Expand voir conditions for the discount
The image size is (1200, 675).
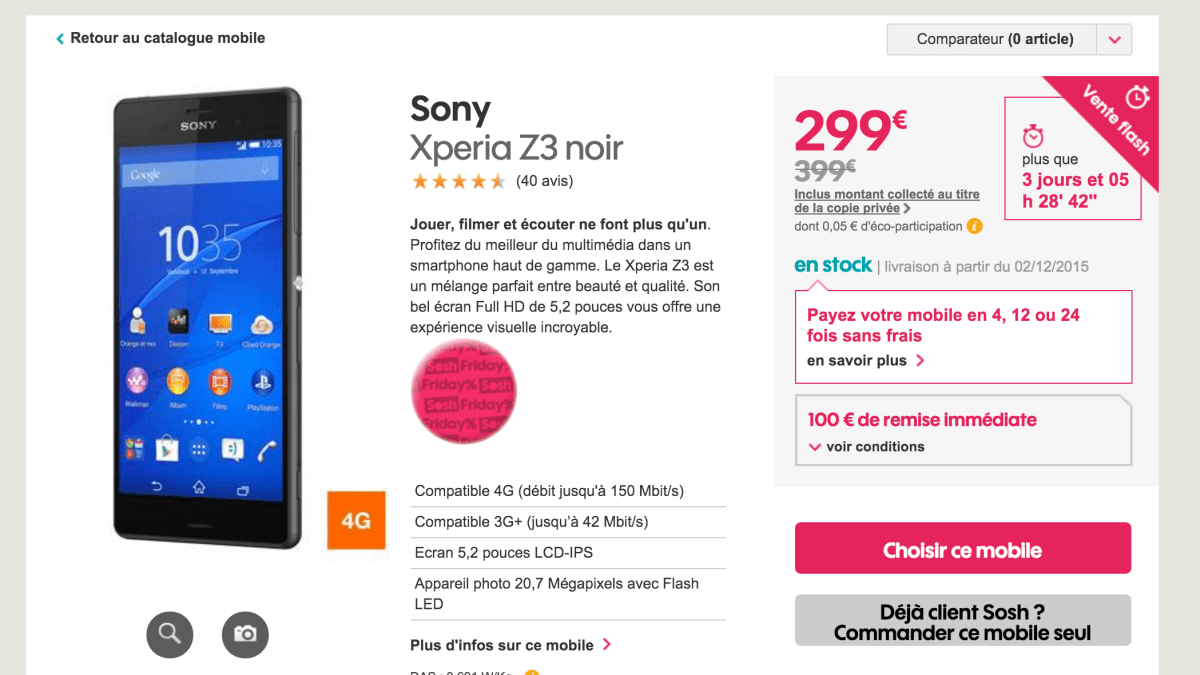(x=866, y=447)
